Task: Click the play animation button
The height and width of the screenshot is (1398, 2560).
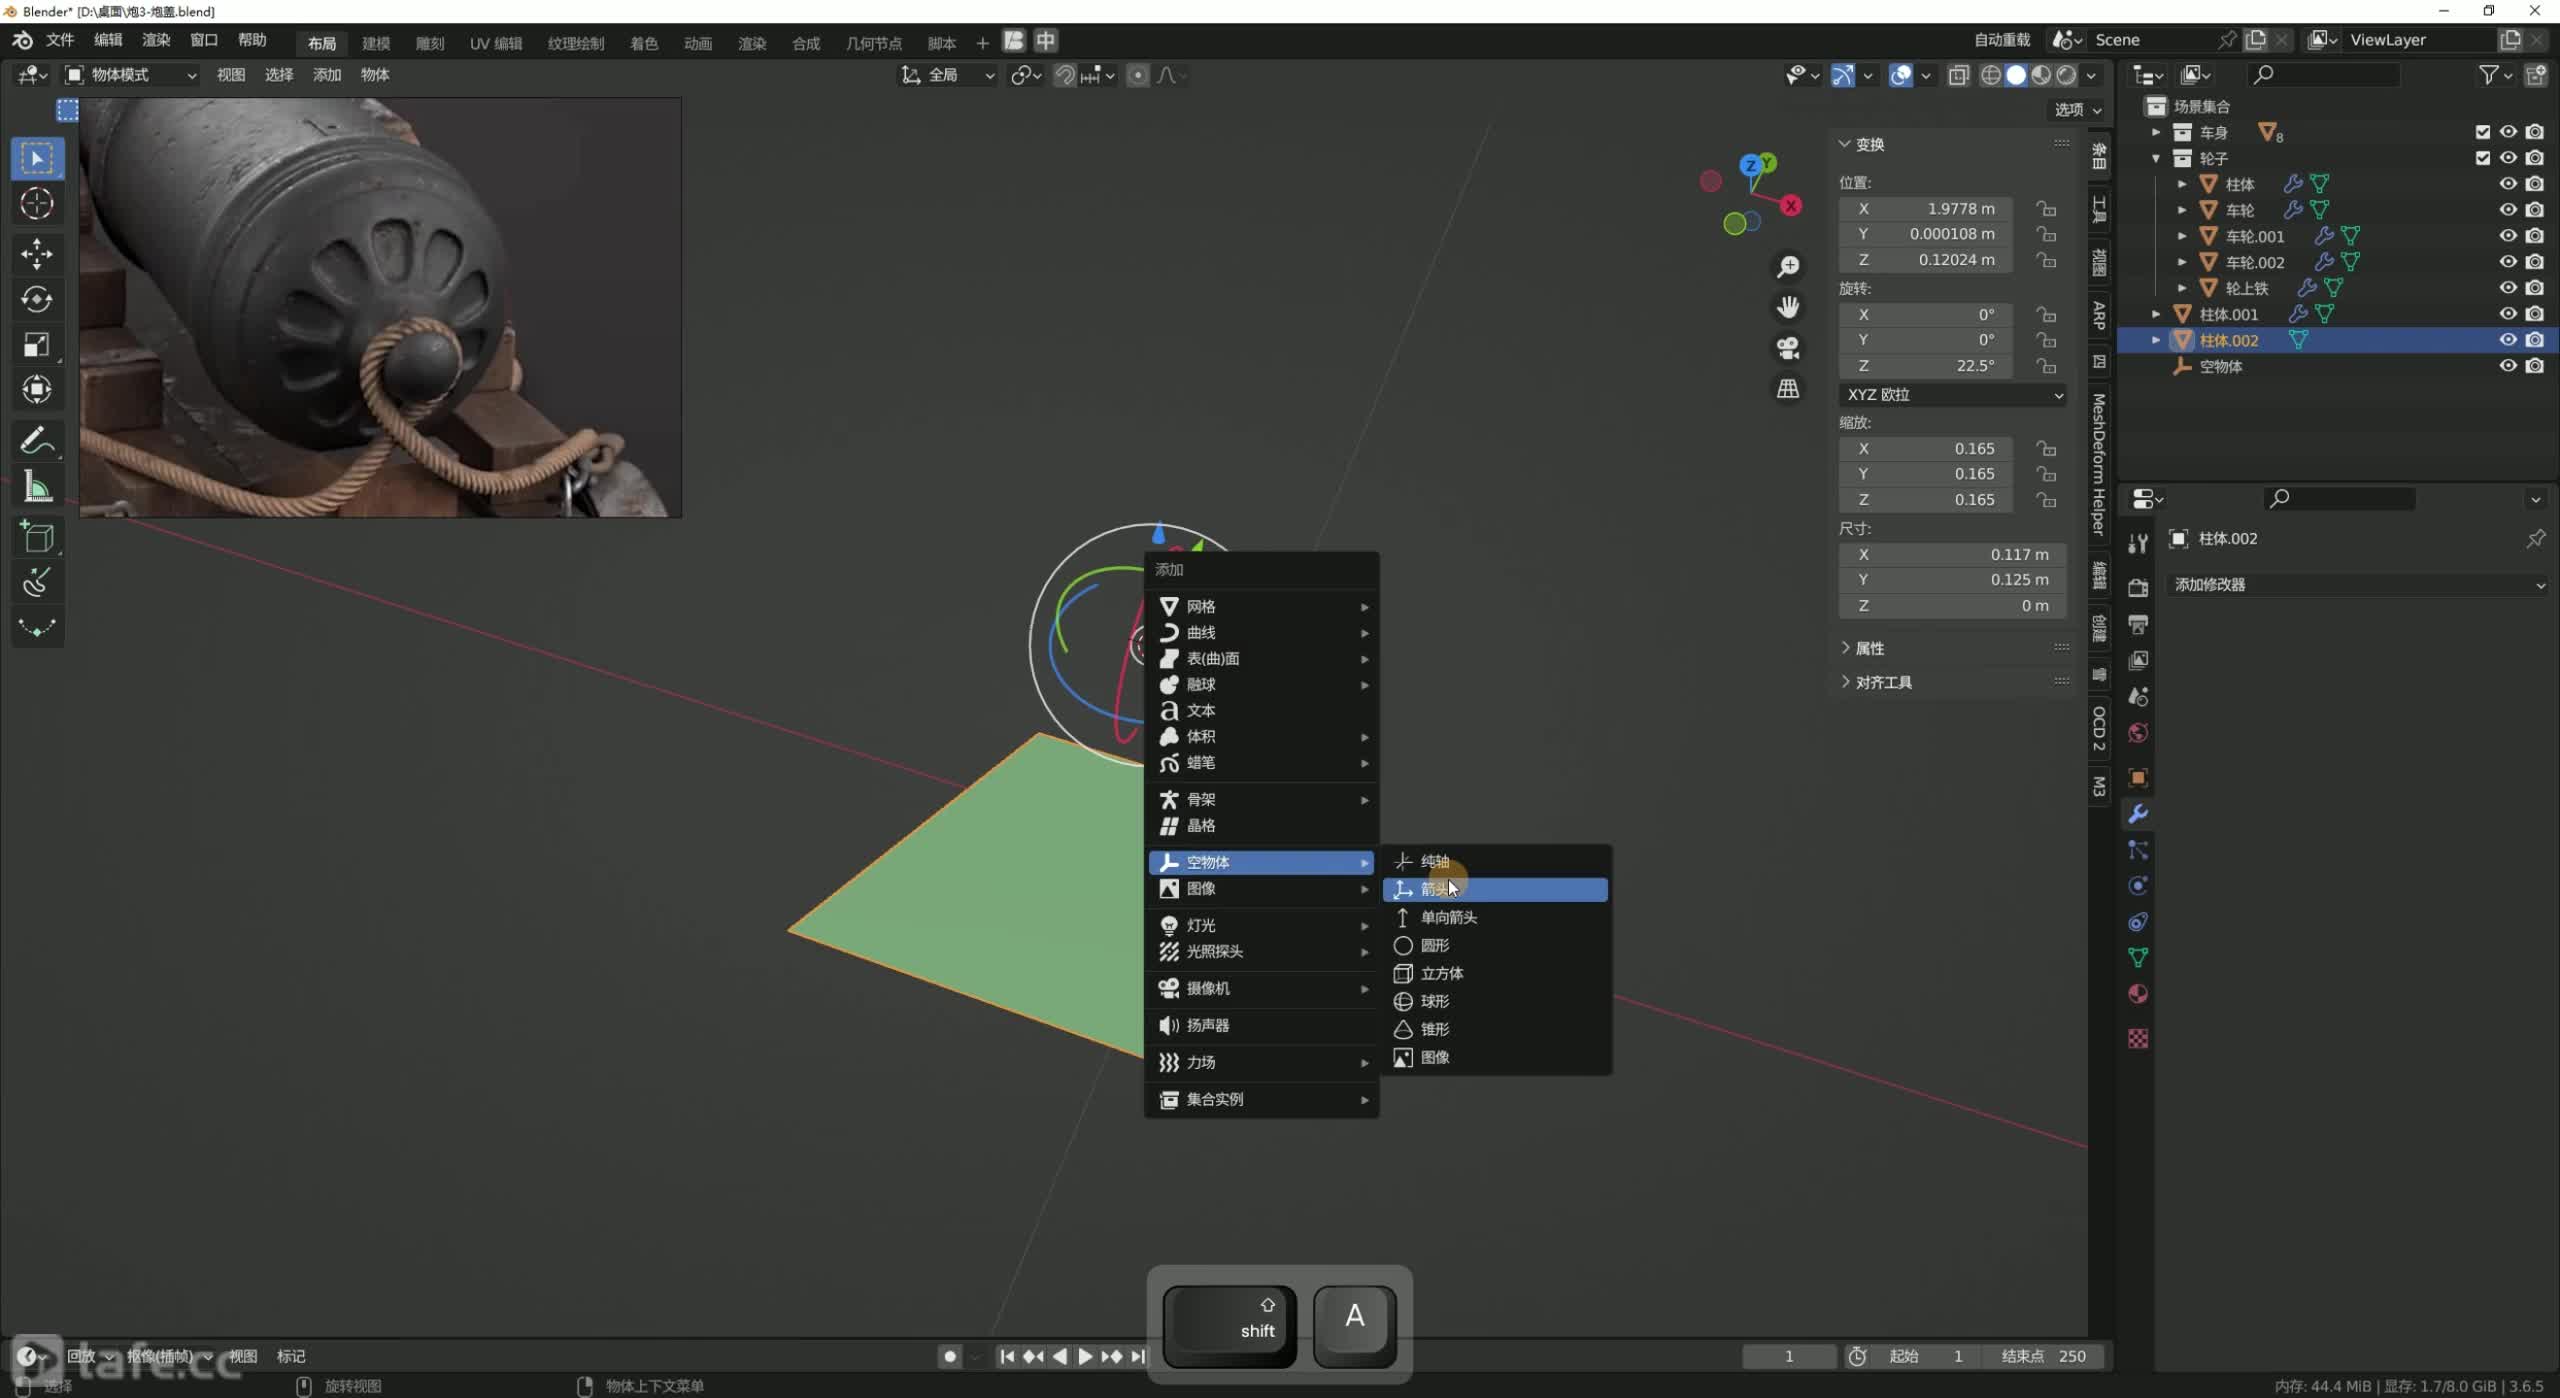Action: 1085,1356
